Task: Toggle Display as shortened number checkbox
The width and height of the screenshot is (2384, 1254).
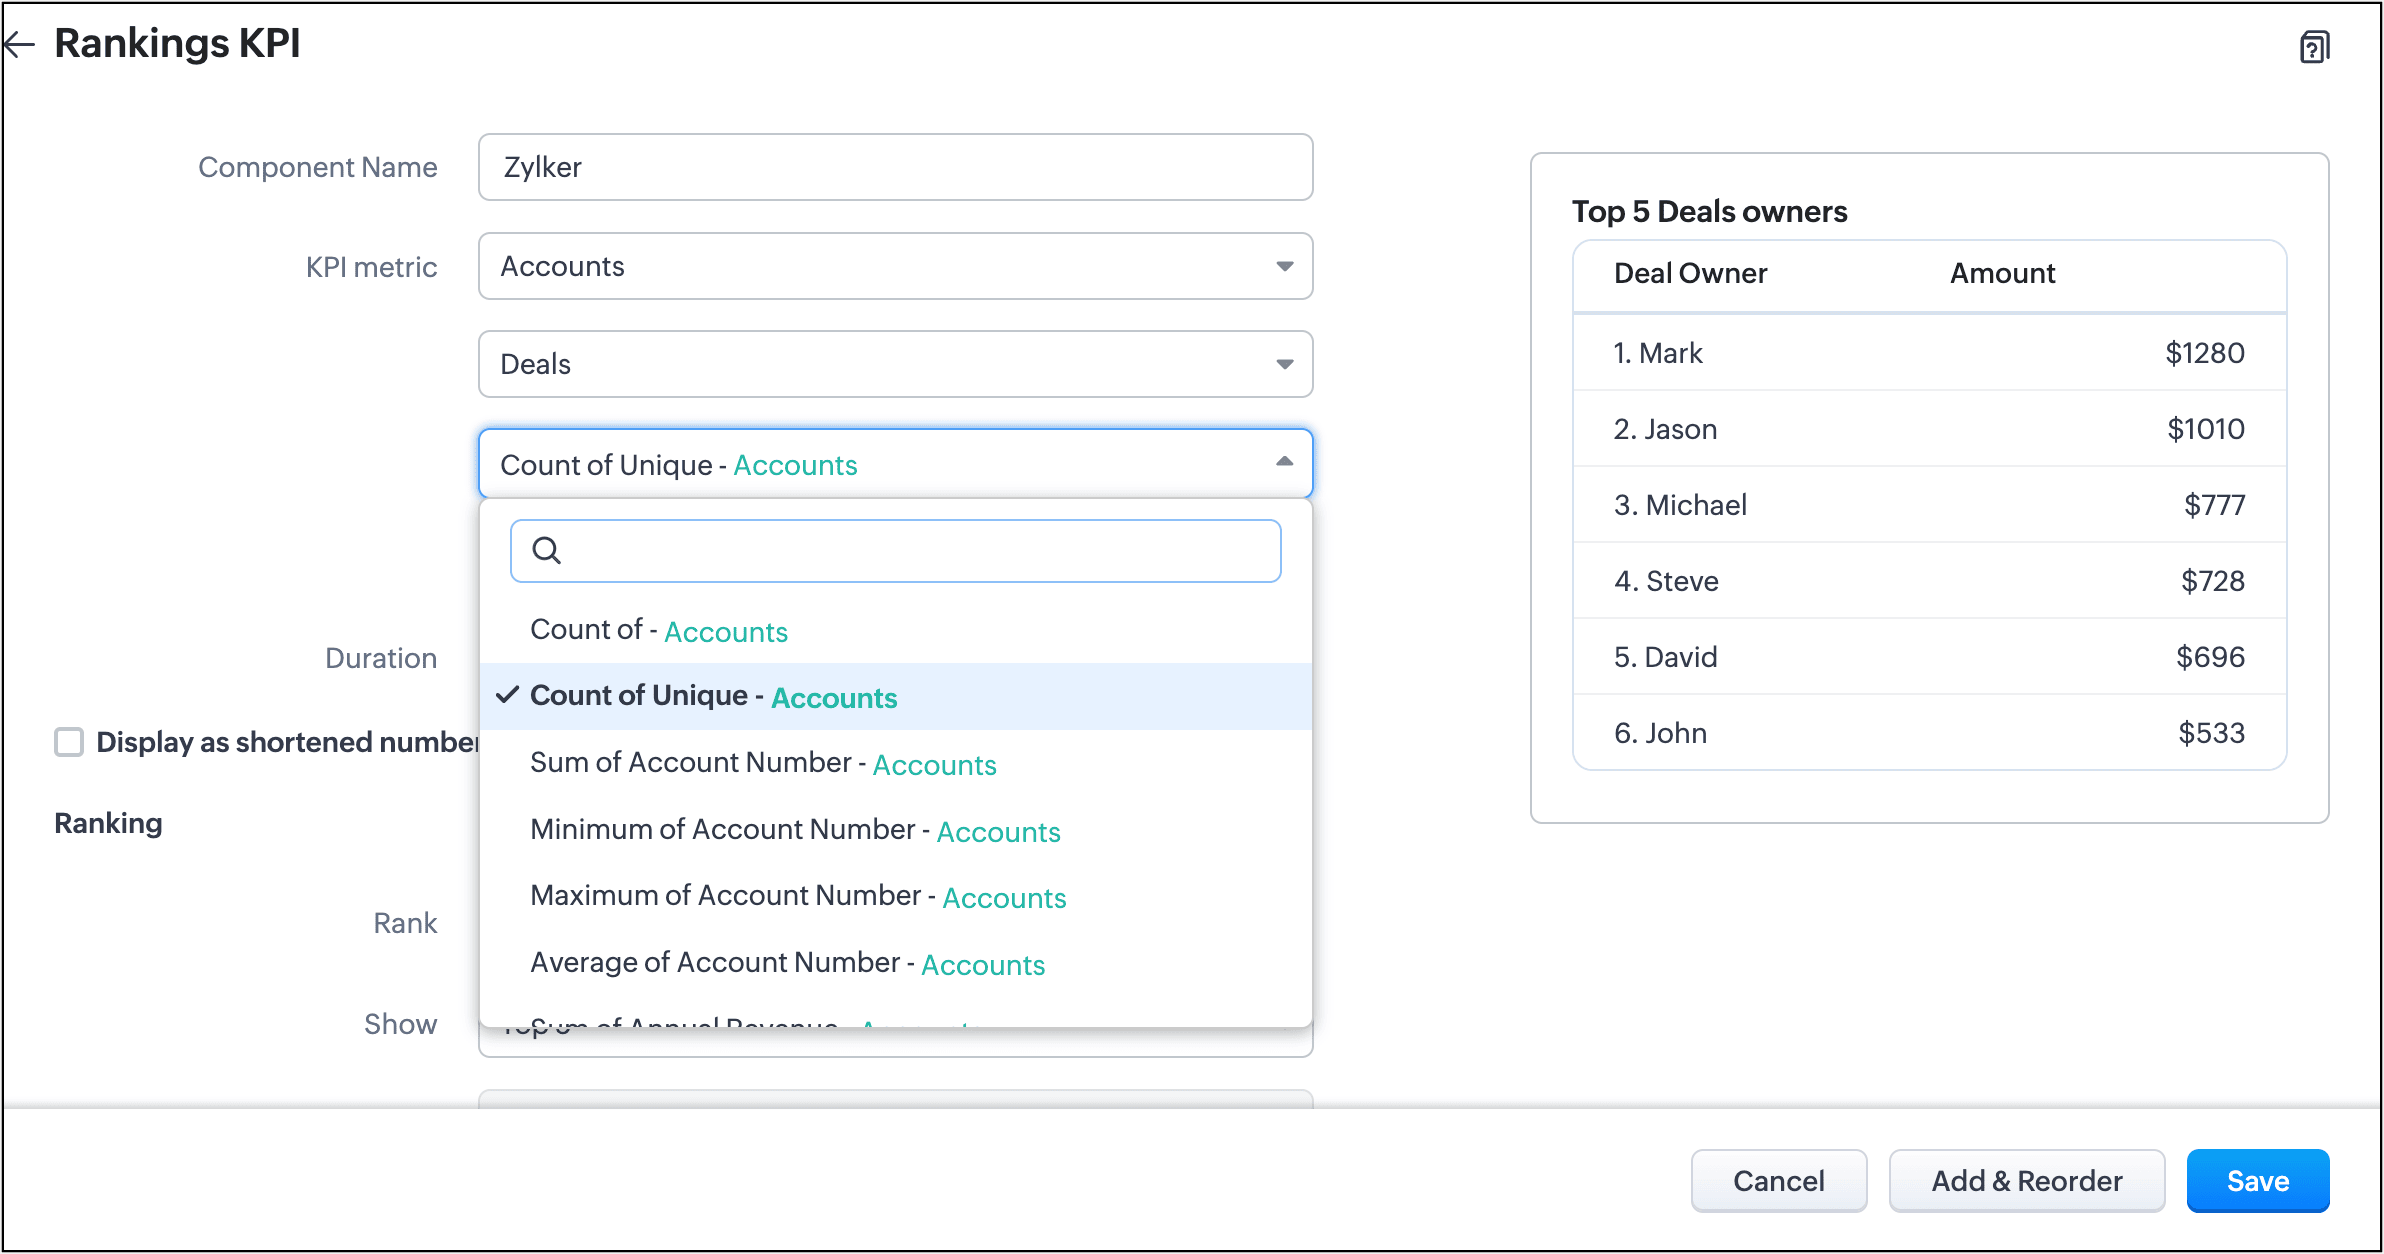Action: [x=69, y=742]
